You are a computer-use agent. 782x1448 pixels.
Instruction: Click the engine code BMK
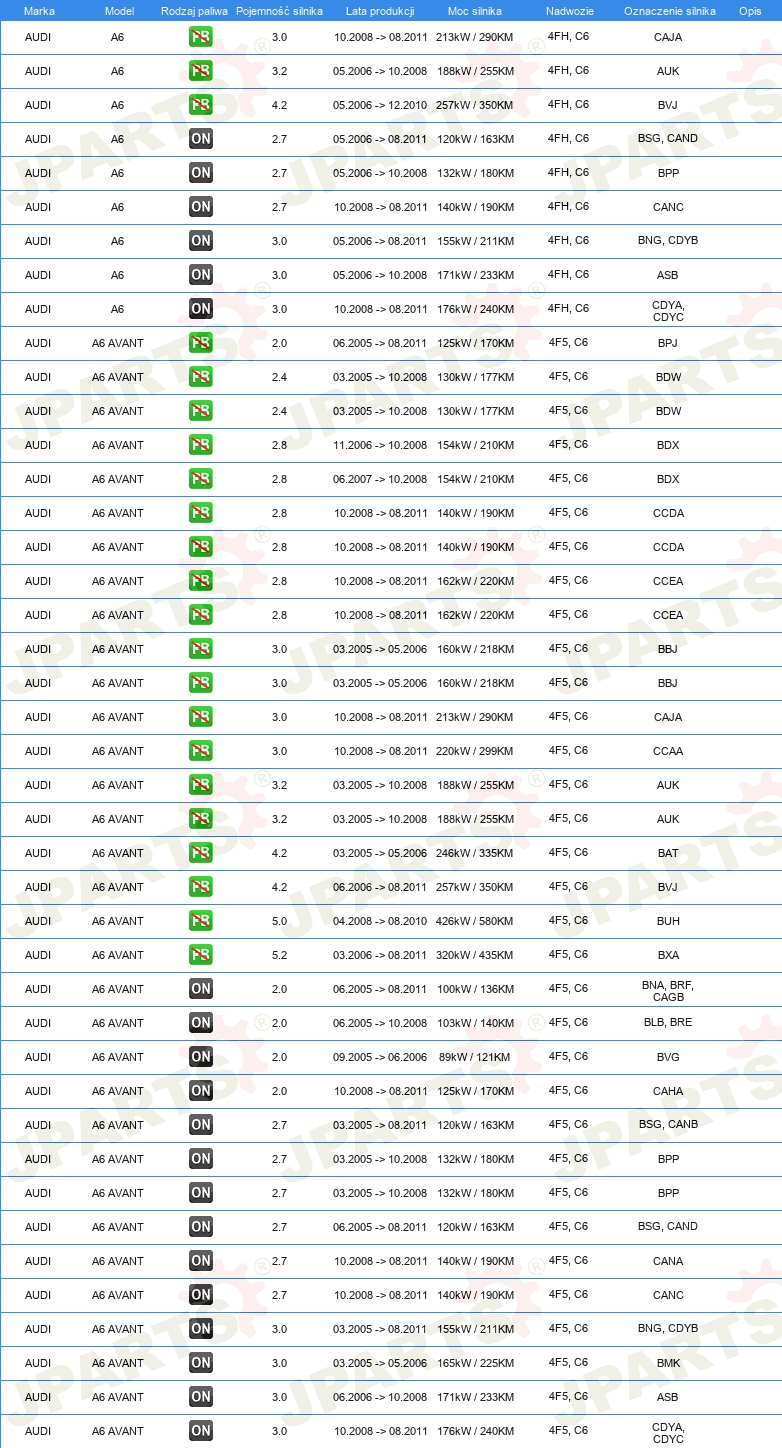pos(668,1364)
